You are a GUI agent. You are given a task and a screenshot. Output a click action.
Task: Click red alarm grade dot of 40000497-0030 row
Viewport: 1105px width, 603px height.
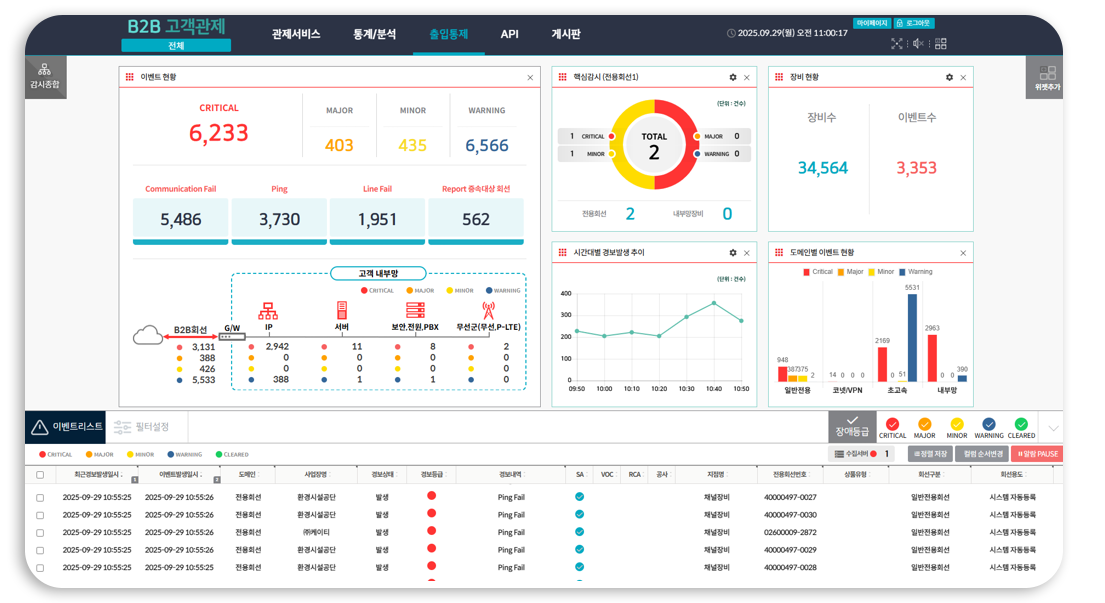[x=431, y=514]
